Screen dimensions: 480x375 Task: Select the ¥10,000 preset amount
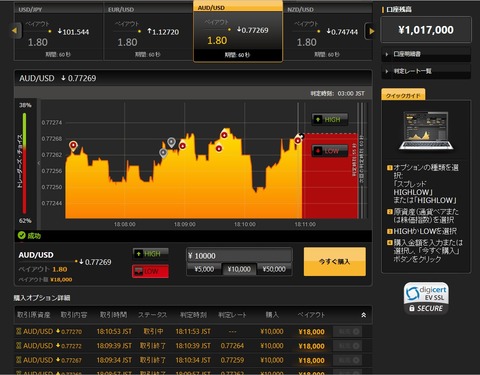coord(239,269)
